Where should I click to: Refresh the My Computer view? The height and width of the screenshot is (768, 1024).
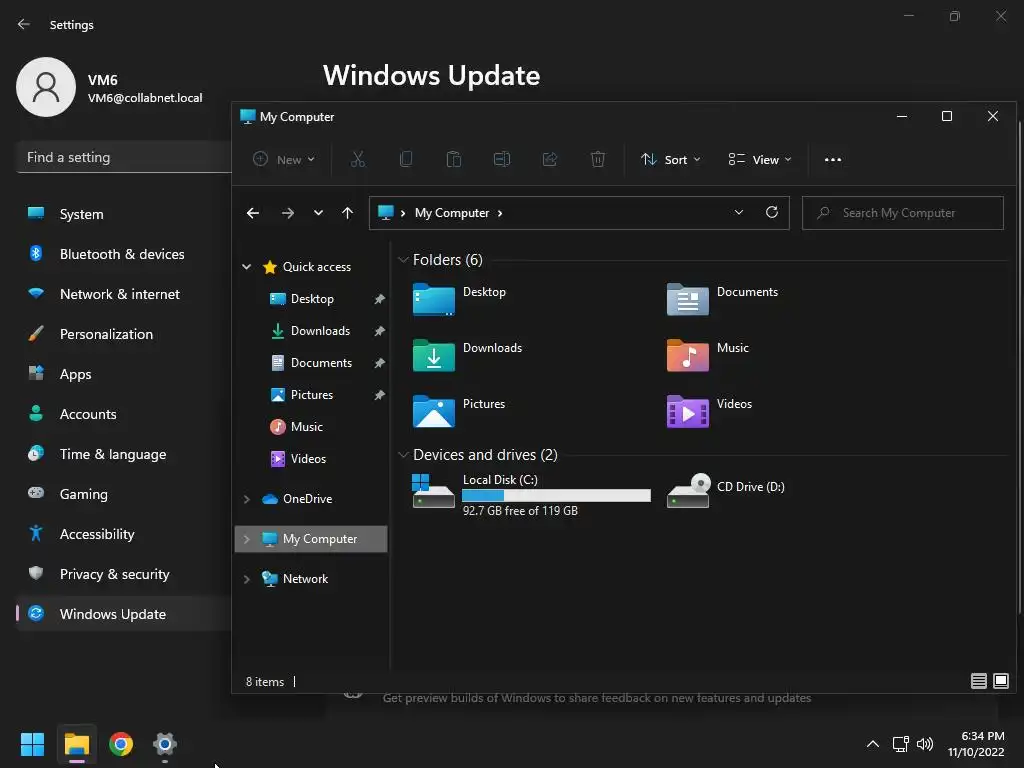pos(772,212)
